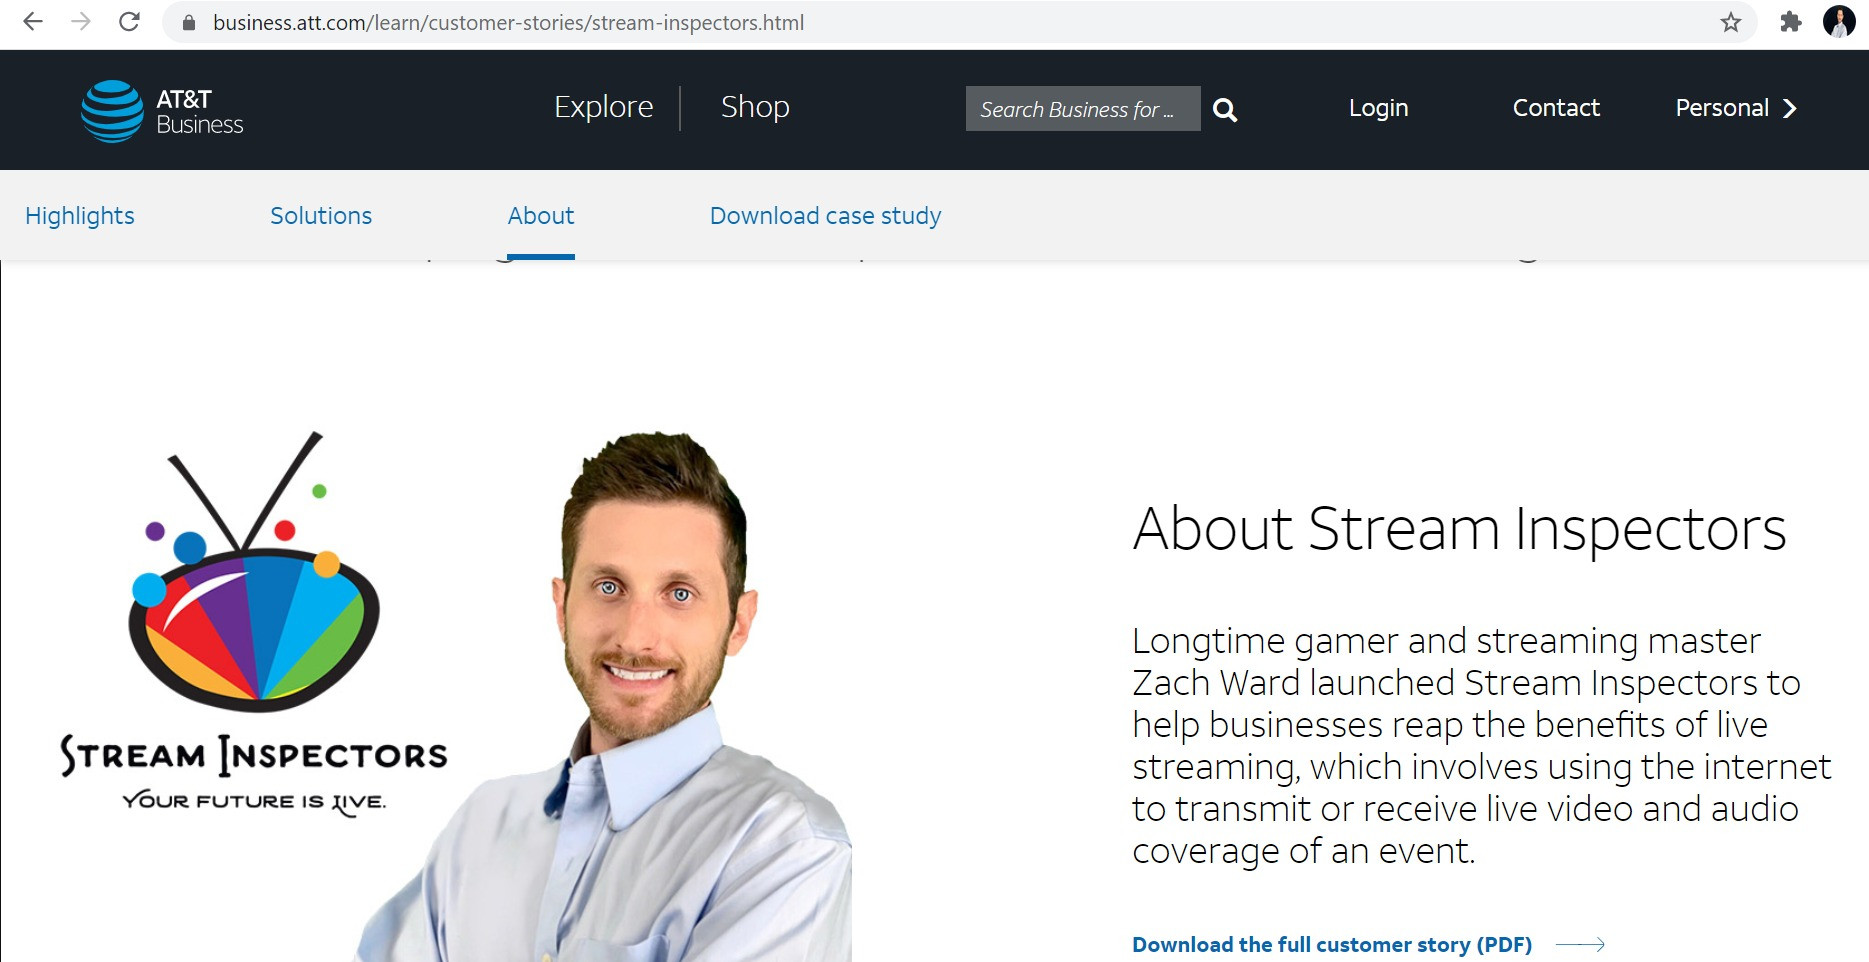
Task: Go back with the browser back arrow
Action: 33,22
